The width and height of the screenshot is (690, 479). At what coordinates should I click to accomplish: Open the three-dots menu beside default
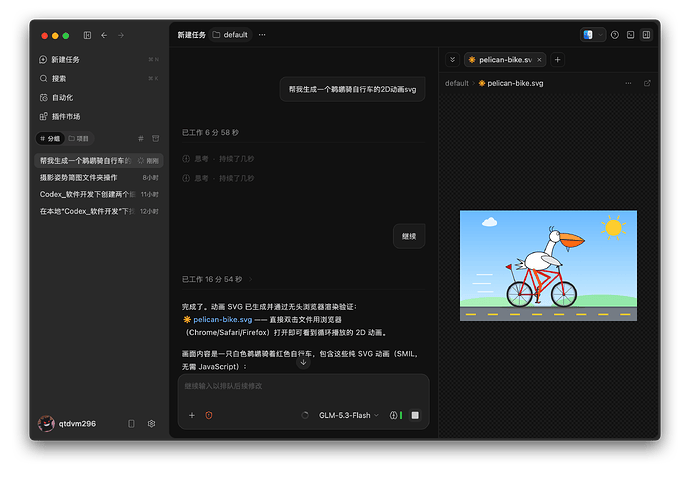tap(262, 35)
